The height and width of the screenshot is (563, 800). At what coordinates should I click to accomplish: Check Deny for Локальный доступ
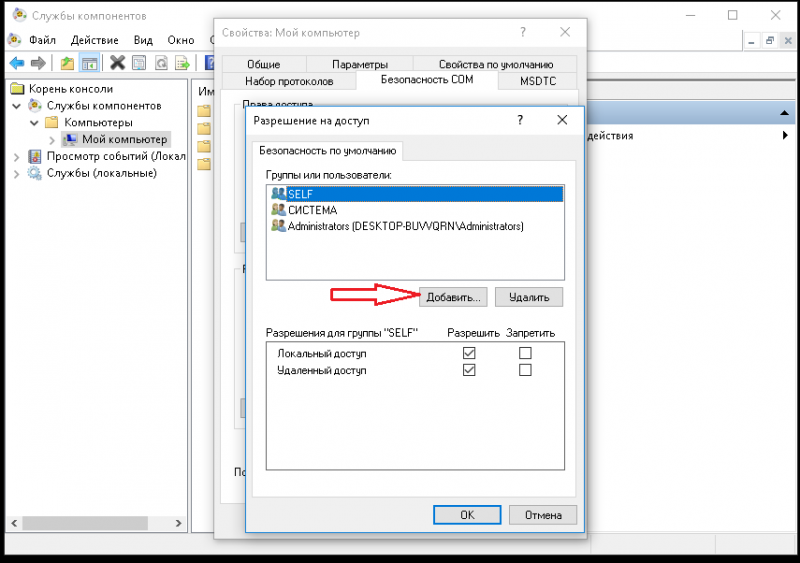525,353
